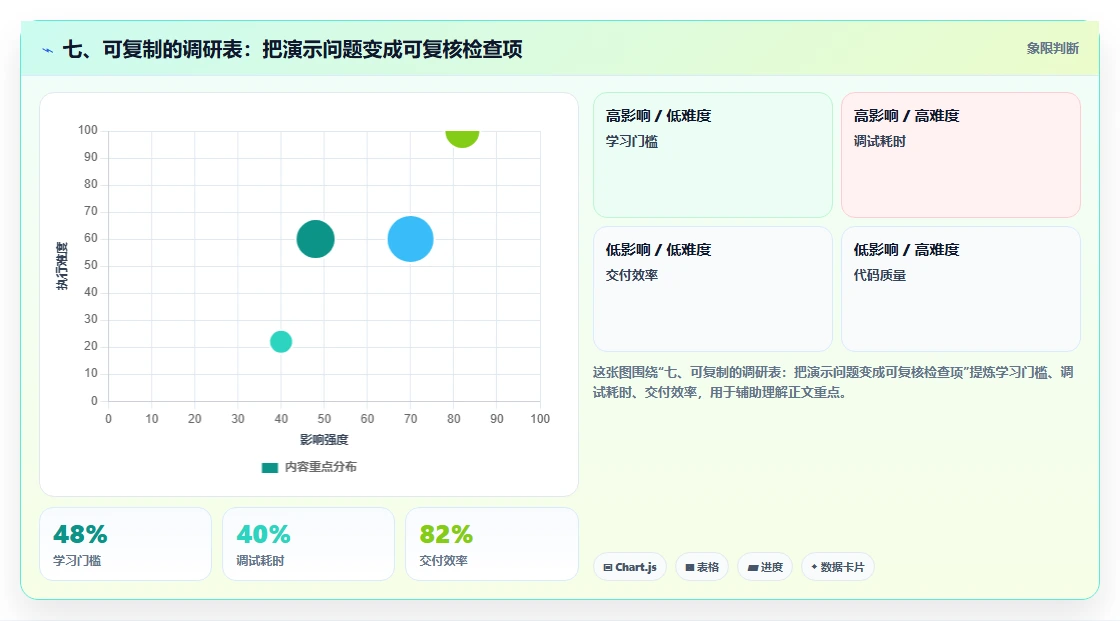This screenshot has width=1120, height=621.
Task: Click the icon in the 进度 chip
Action: (x=753, y=567)
